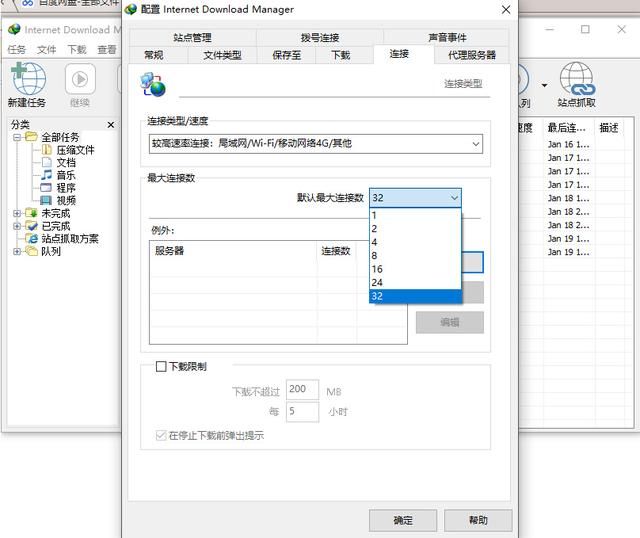Close the 配置 Internet Download Manager dialog
This screenshot has width=640, height=538.
tap(506, 9)
